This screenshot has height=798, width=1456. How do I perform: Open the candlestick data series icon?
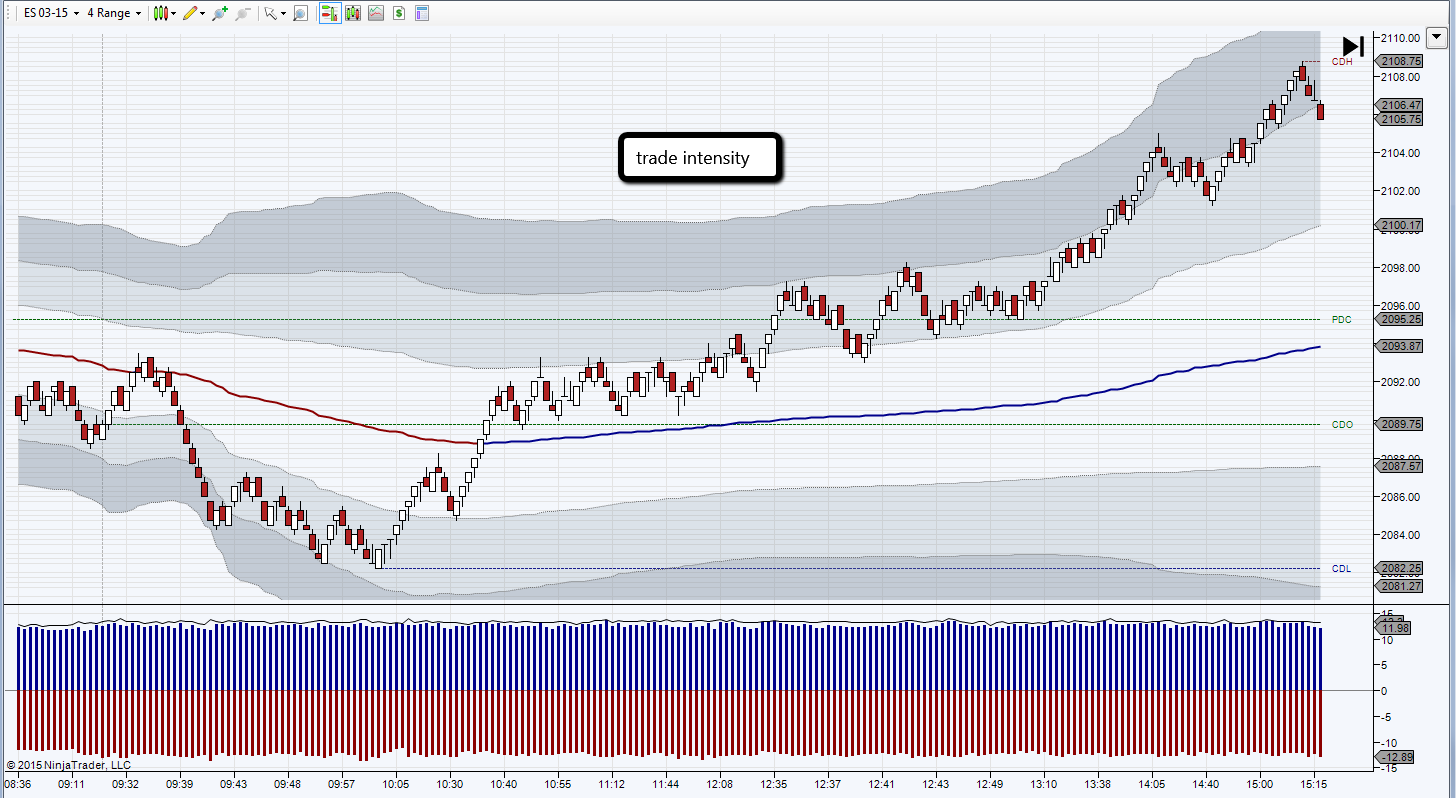click(x=352, y=13)
